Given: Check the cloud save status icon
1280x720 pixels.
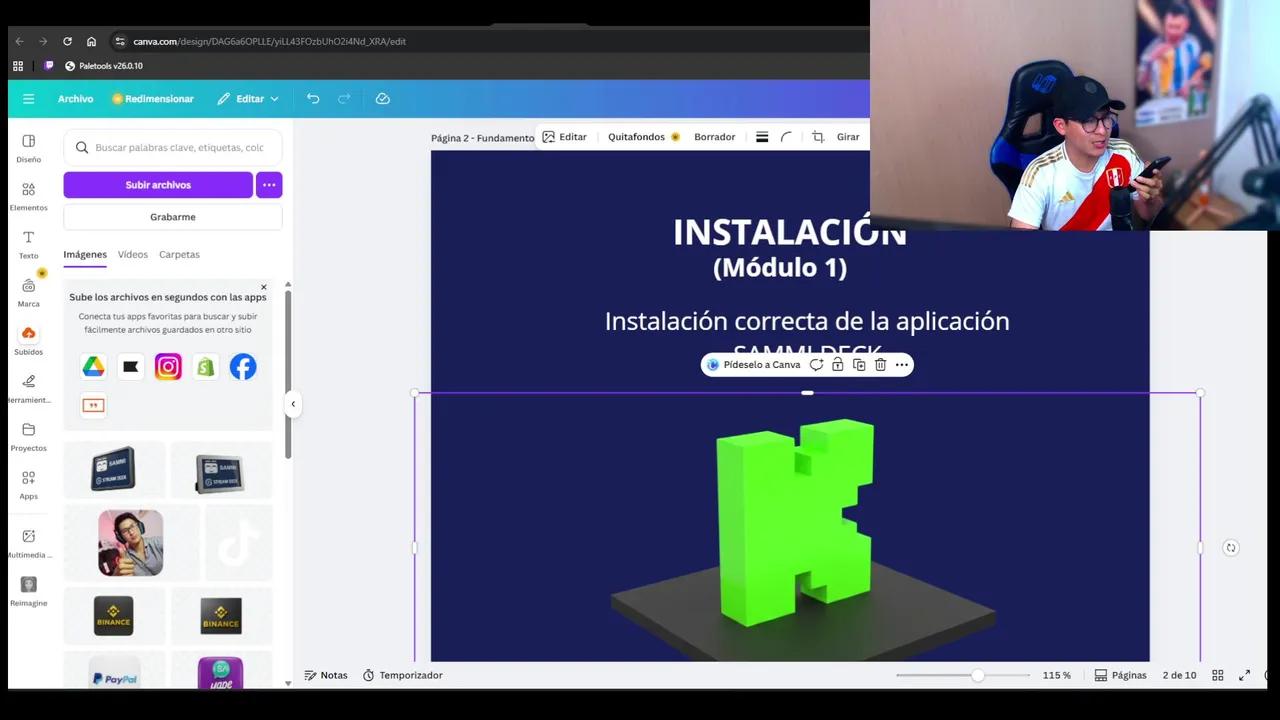Looking at the screenshot, I should [x=382, y=99].
